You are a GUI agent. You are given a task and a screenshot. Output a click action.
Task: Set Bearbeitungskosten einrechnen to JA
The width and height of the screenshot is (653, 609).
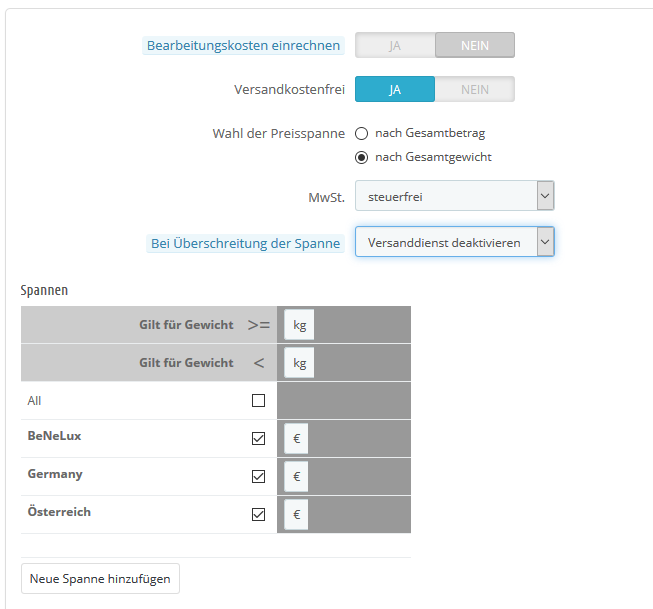point(395,45)
